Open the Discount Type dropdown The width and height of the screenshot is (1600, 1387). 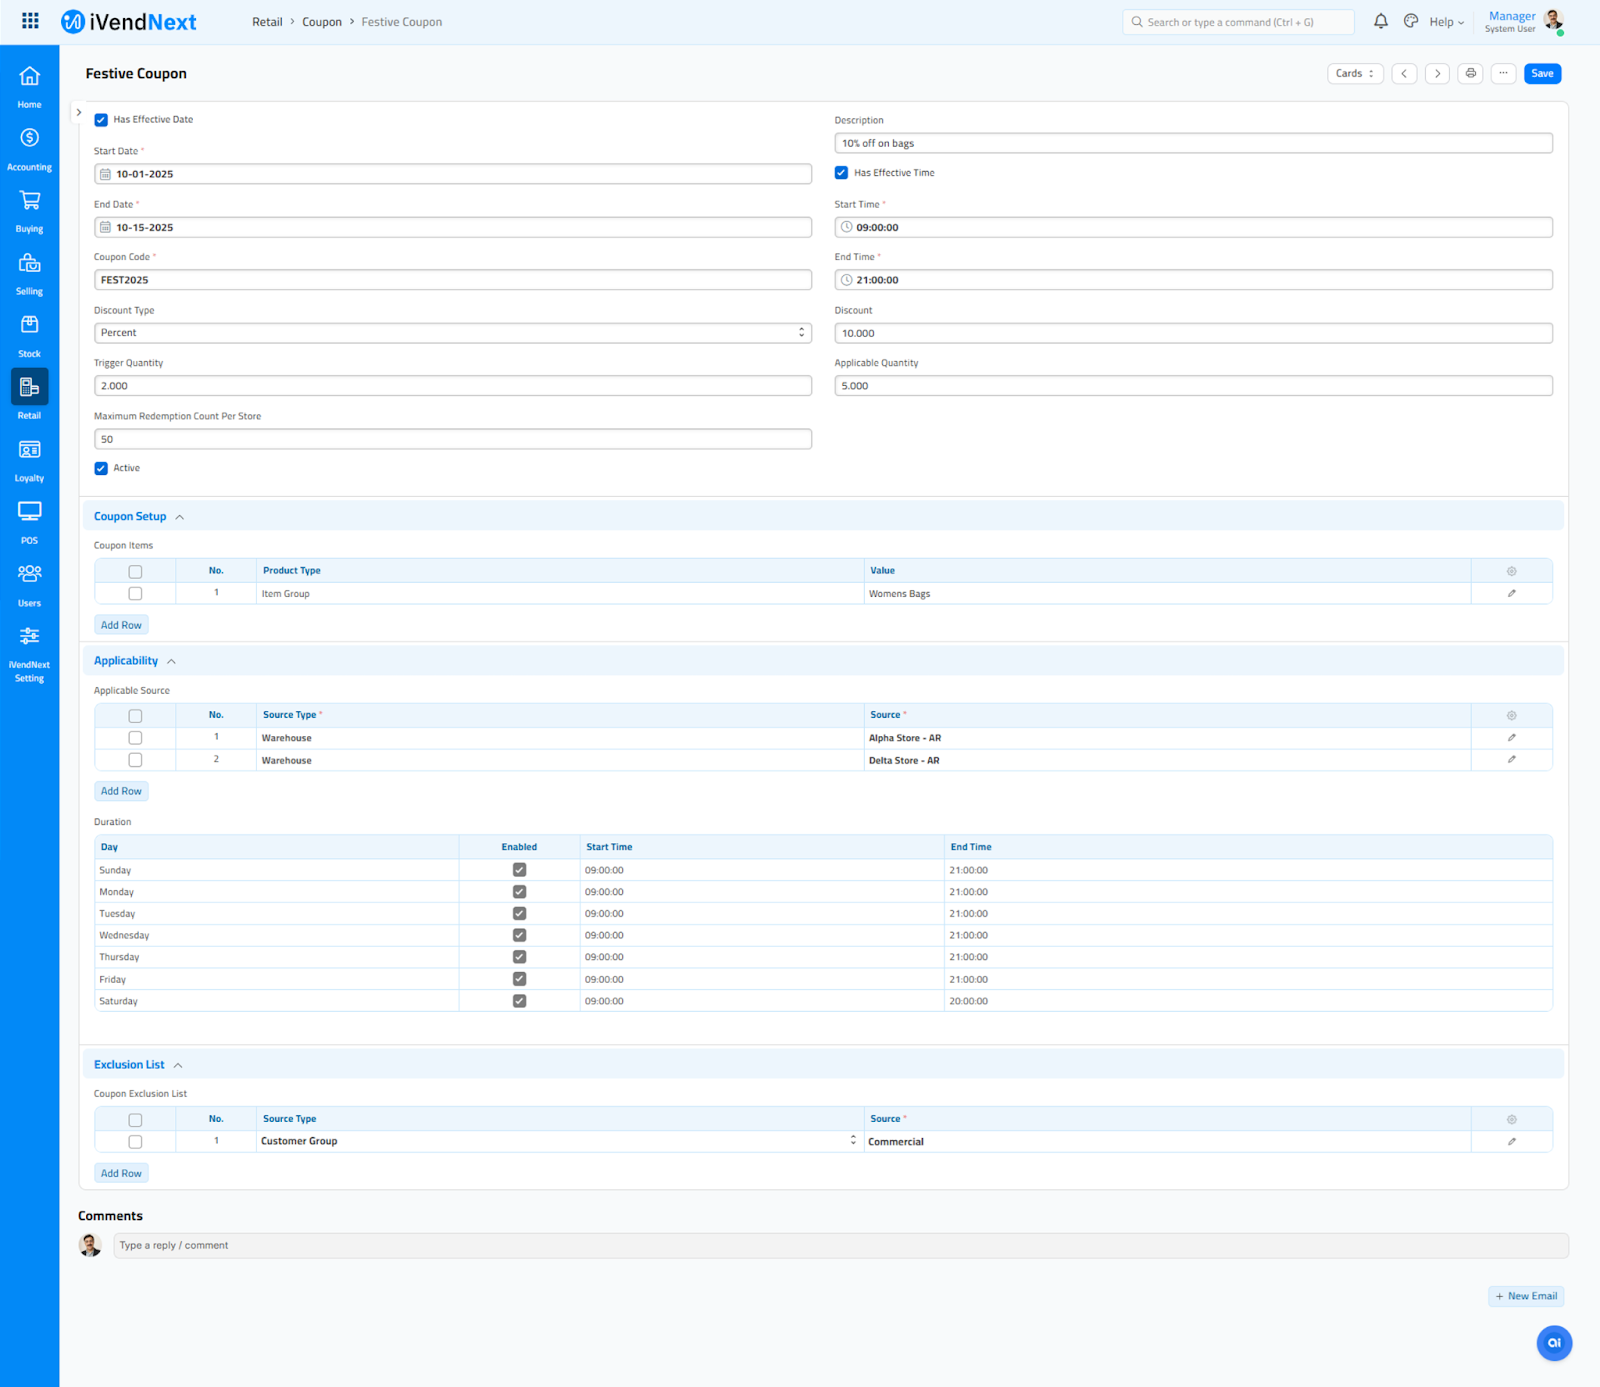[452, 333]
